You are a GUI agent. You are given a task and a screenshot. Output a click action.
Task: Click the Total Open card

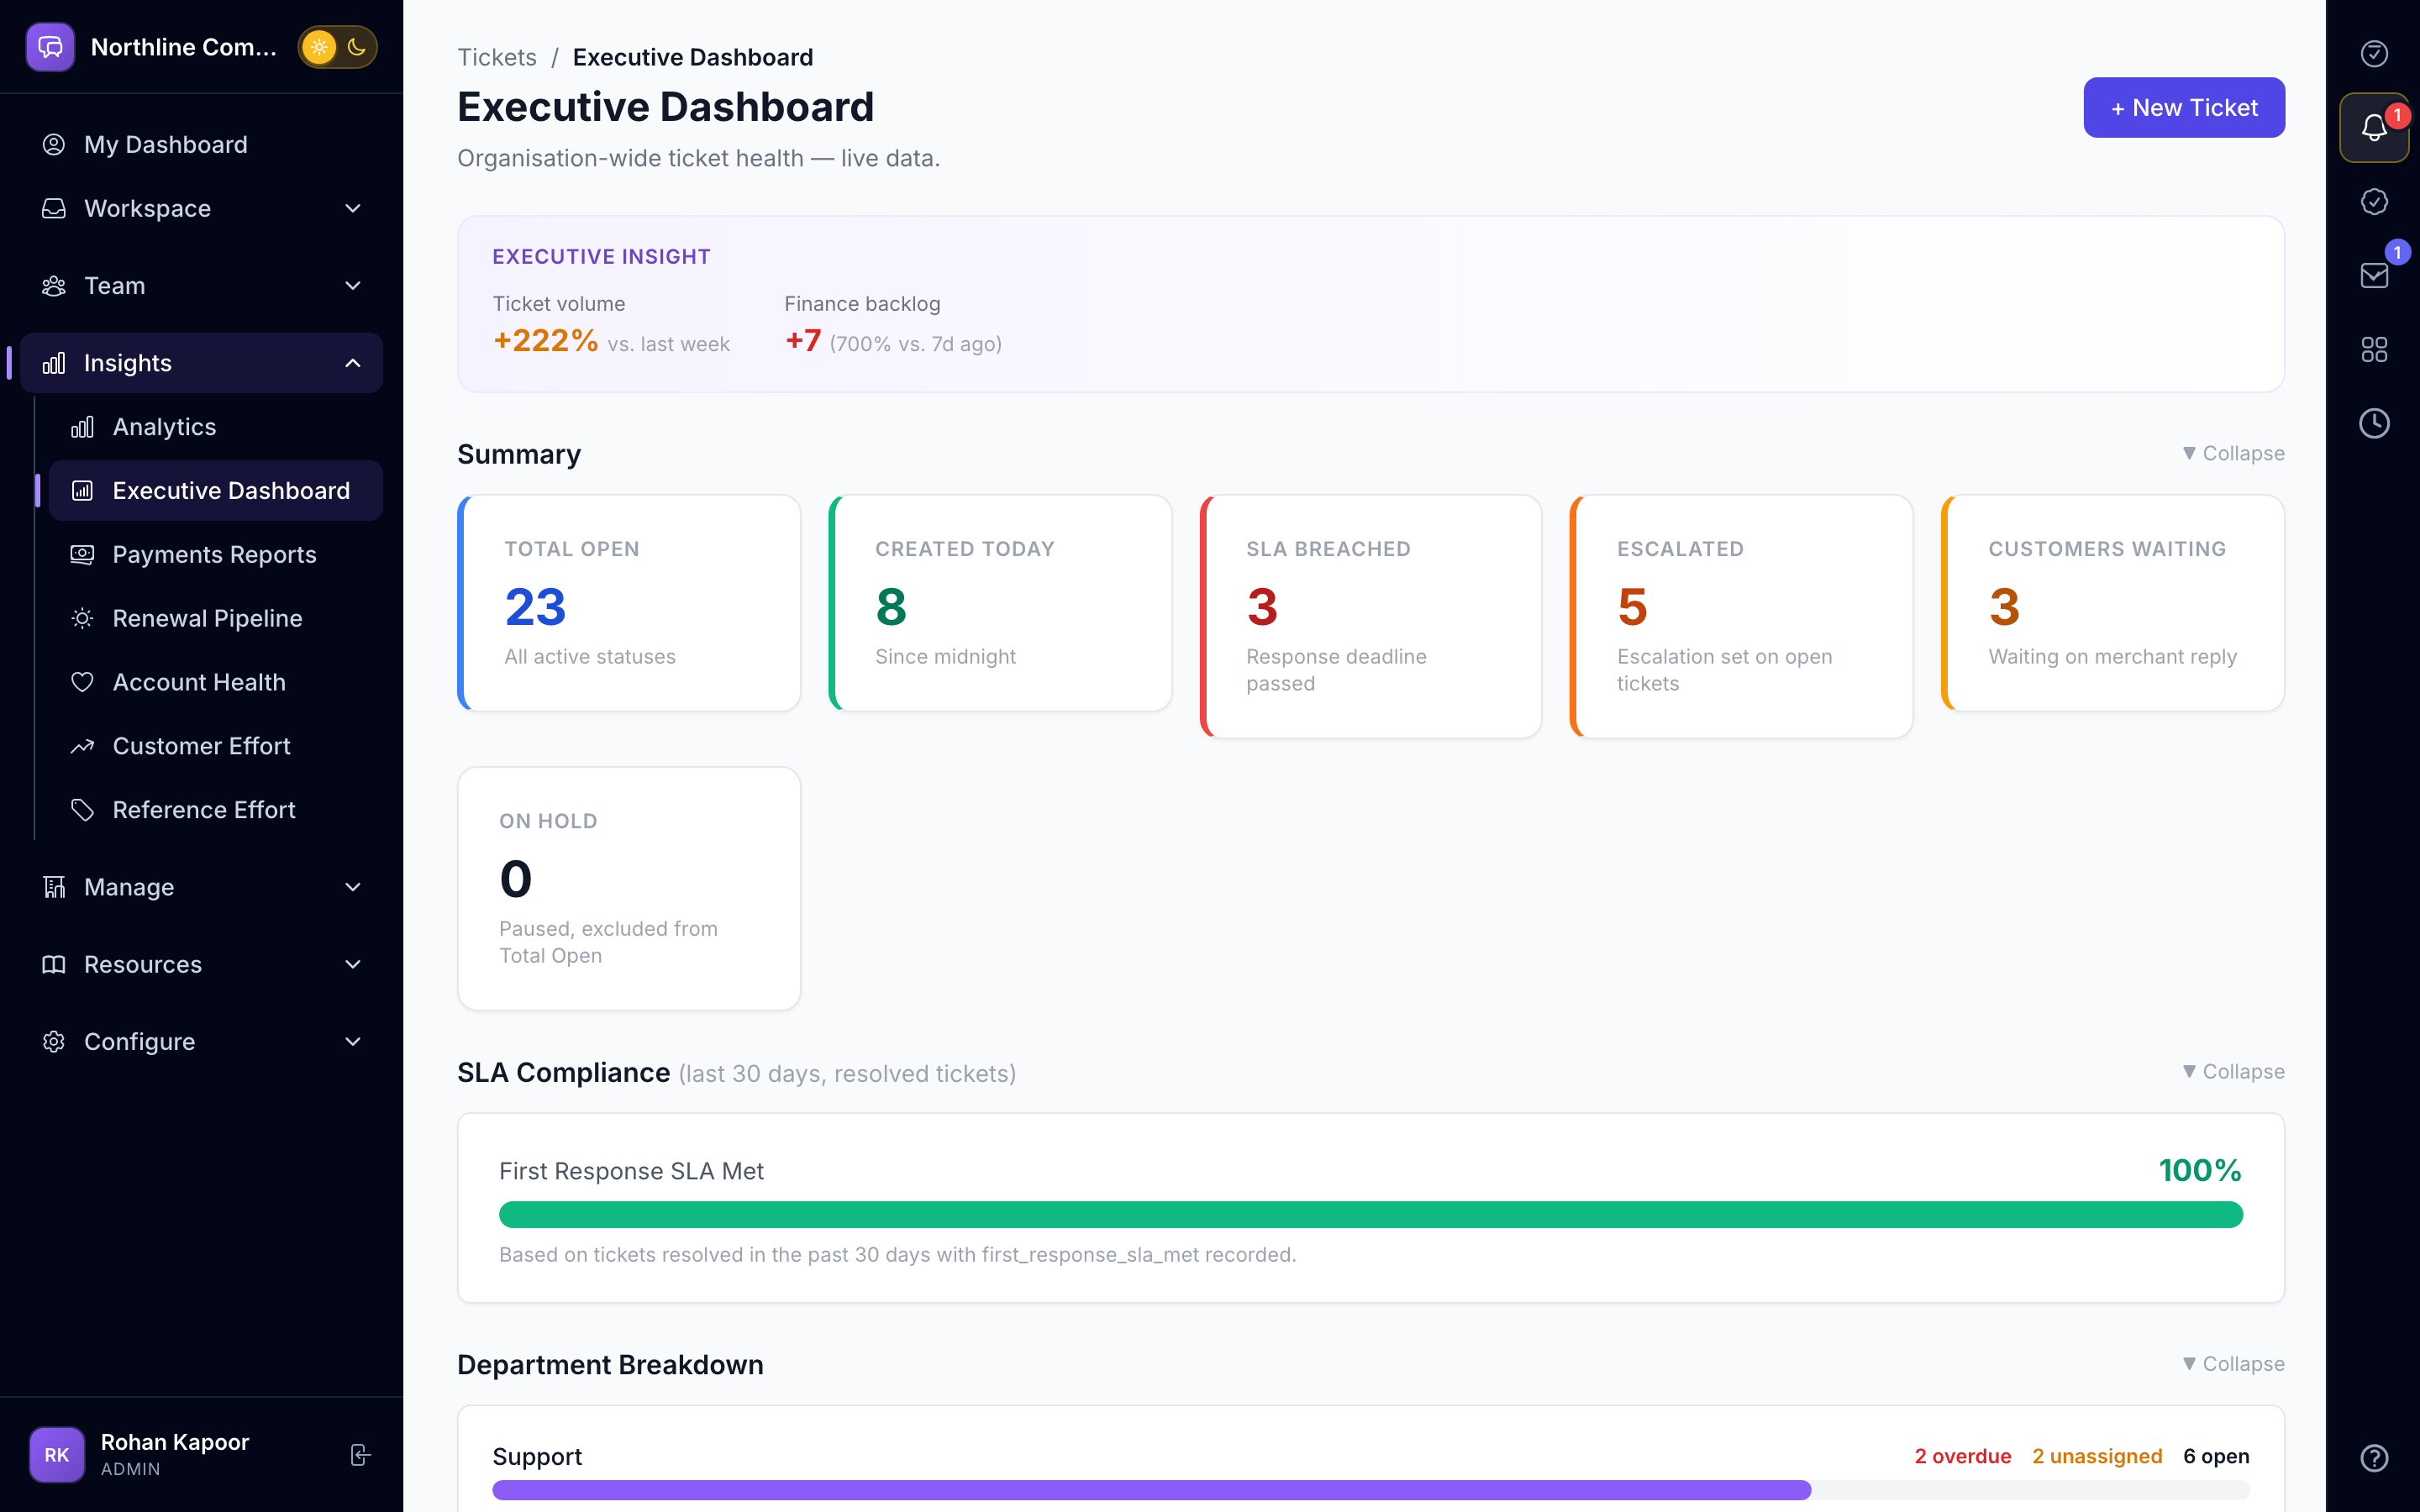click(x=629, y=603)
